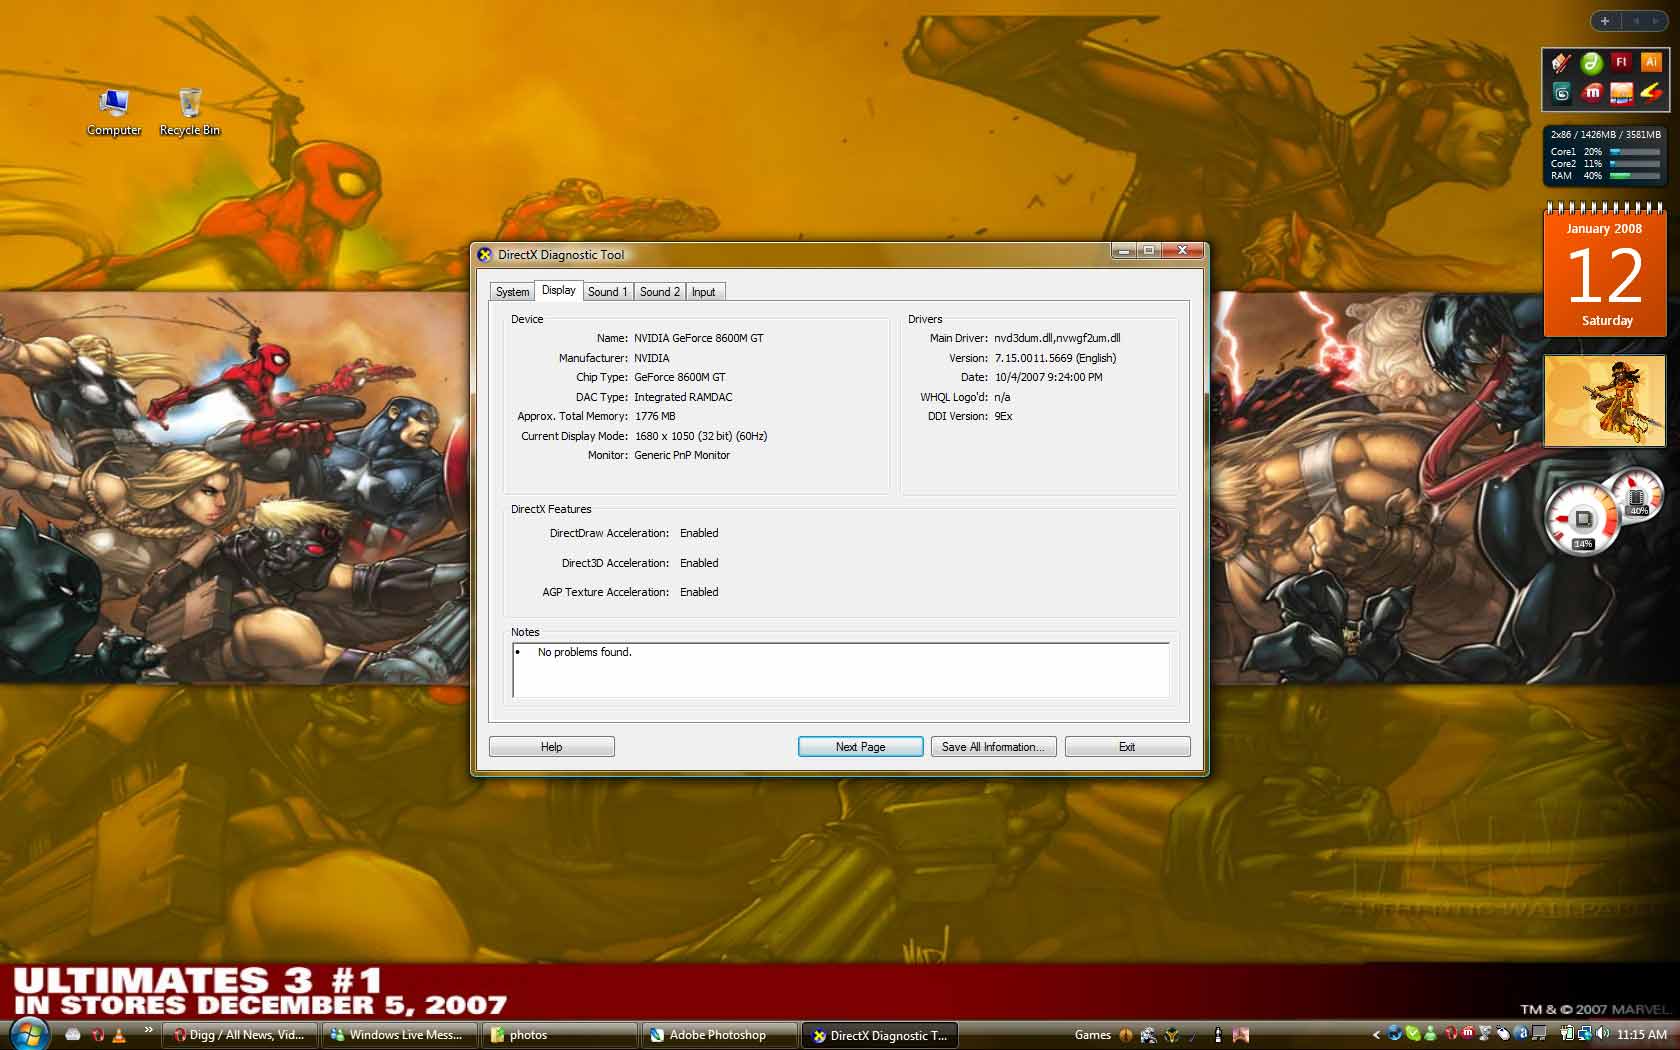Click the January 2008 calendar gadget
The height and width of the screenshot is (1050, 1680).
point(1605,270)
